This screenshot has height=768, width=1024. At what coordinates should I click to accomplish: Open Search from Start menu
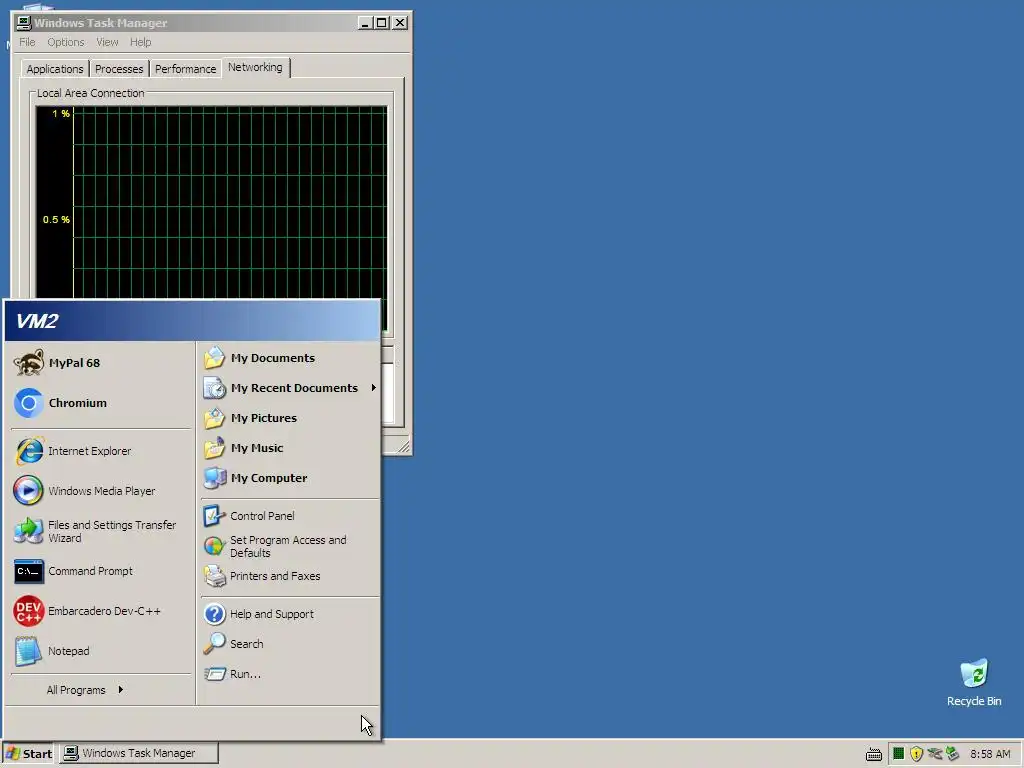tap(290, 644)
